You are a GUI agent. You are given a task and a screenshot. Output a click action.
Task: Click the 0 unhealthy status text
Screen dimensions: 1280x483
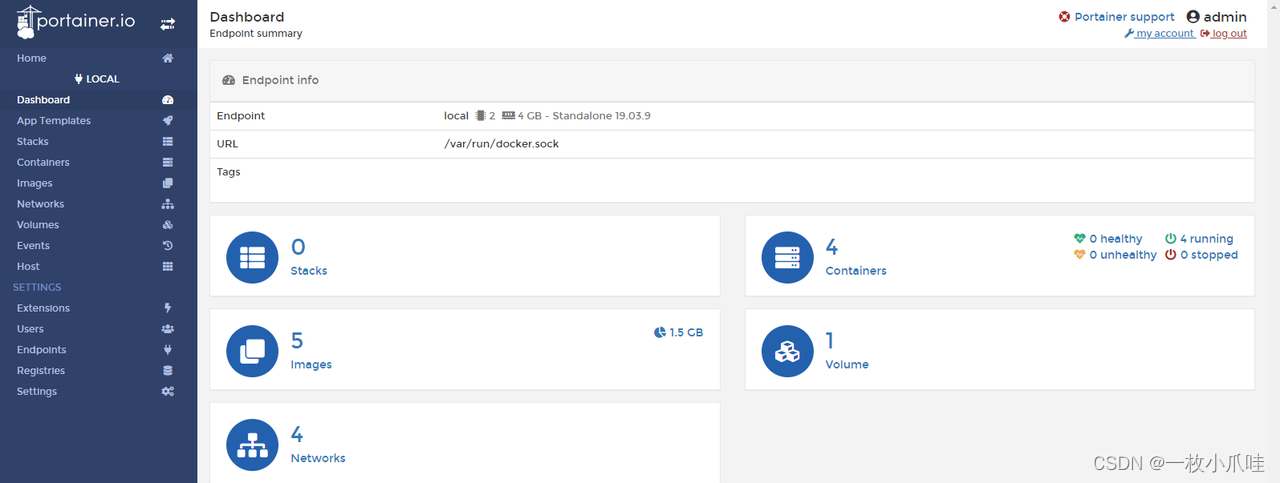pyautogui.click(x=1123, y=255)
